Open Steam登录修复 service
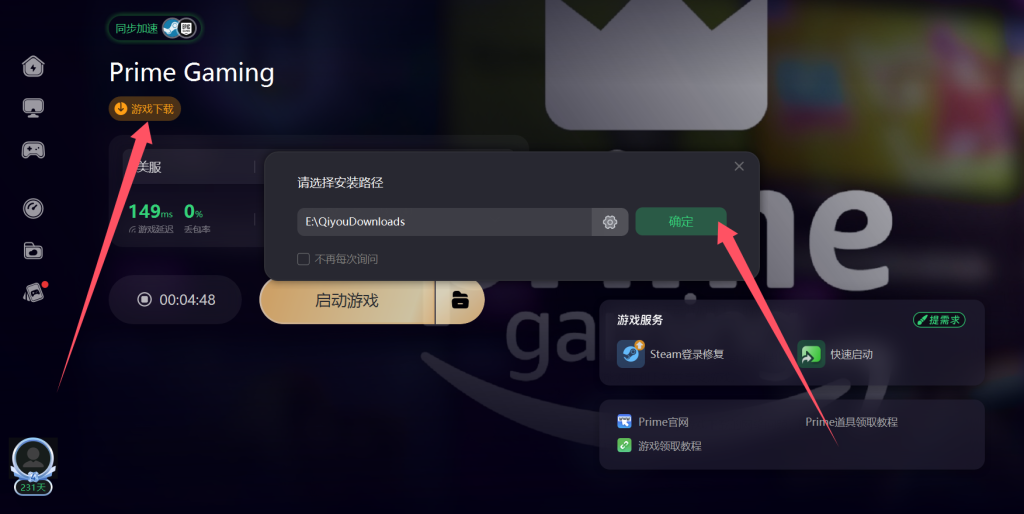Screen dimensions: 1024x514 tap(671, 354)
